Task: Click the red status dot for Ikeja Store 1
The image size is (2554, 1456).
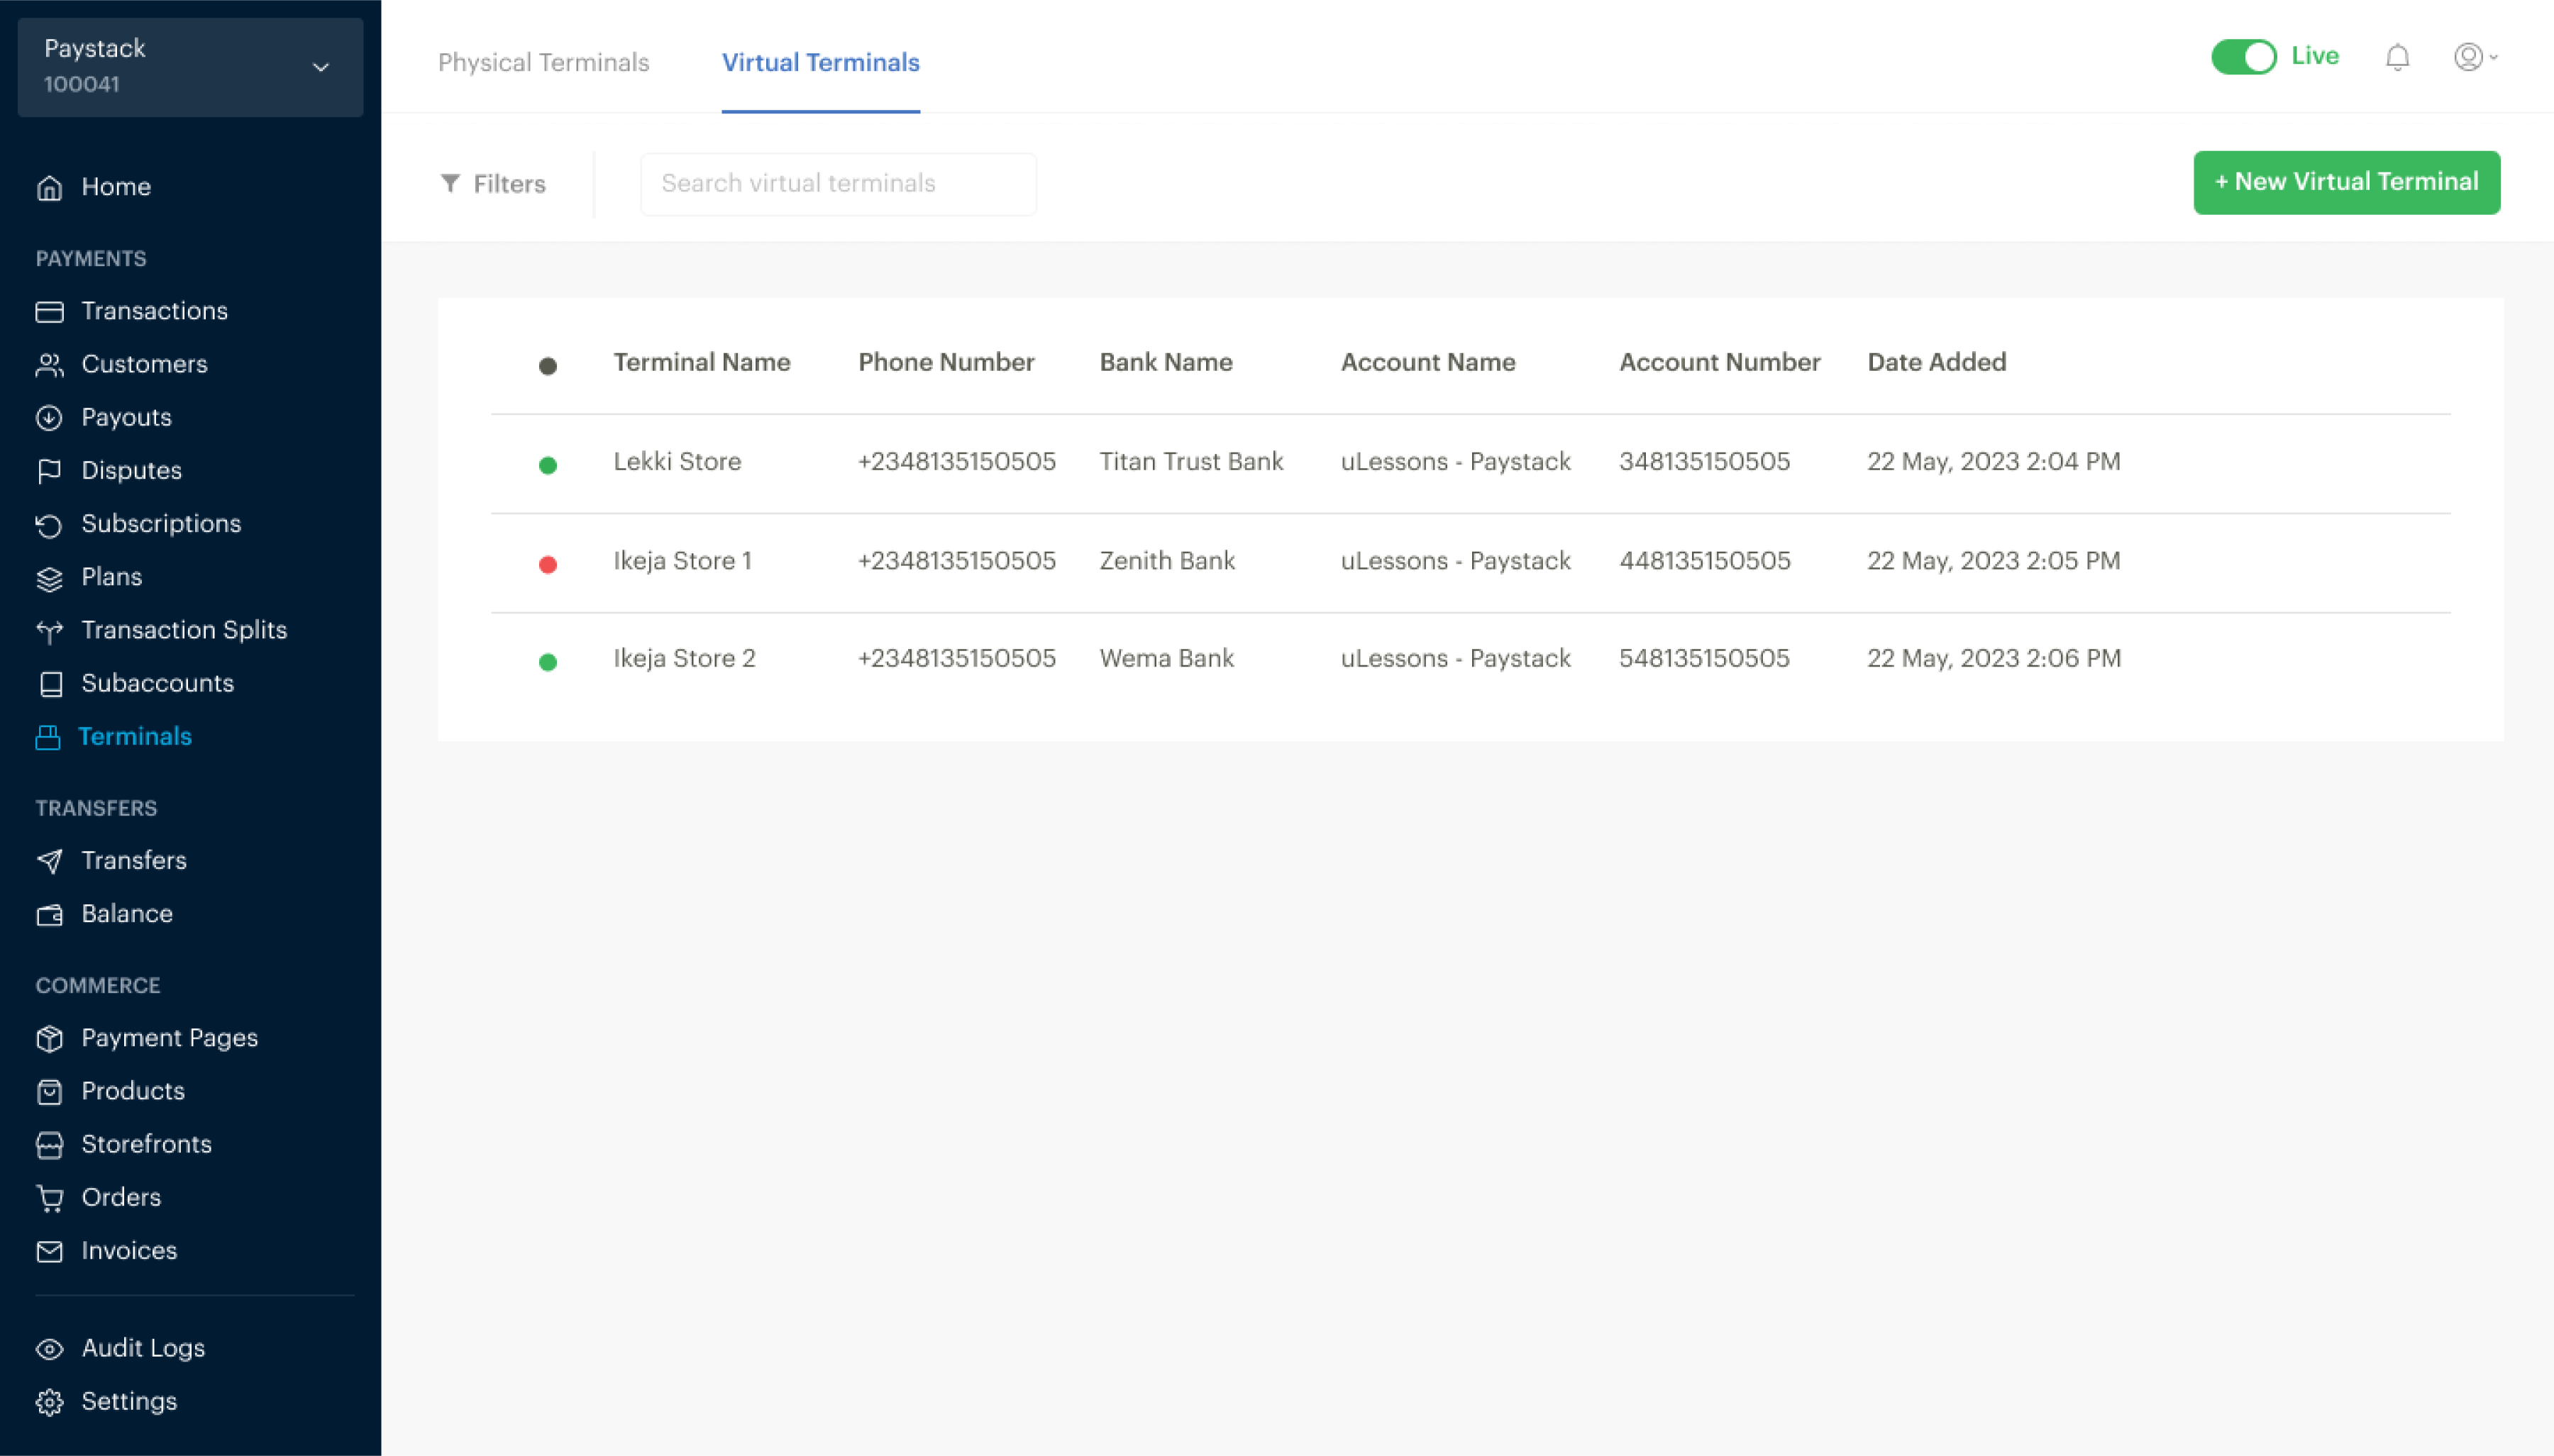Action: (x=548, y=564)
